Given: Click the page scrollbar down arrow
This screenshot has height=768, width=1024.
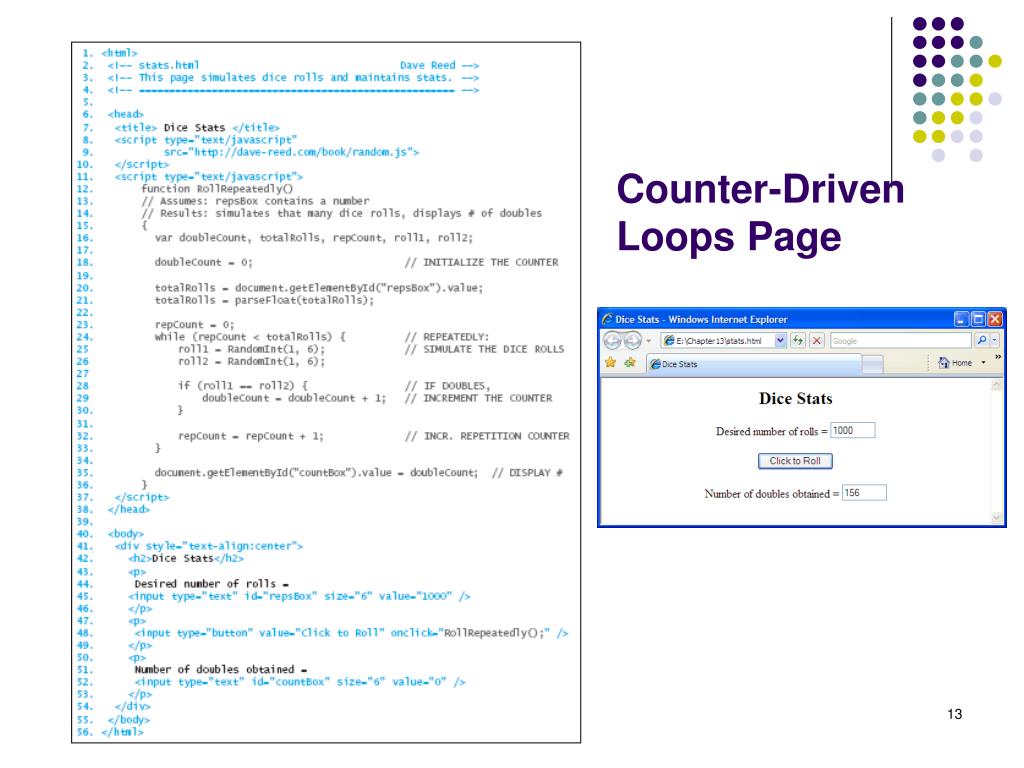Looking at the screenshot, I should pos(997,517).
